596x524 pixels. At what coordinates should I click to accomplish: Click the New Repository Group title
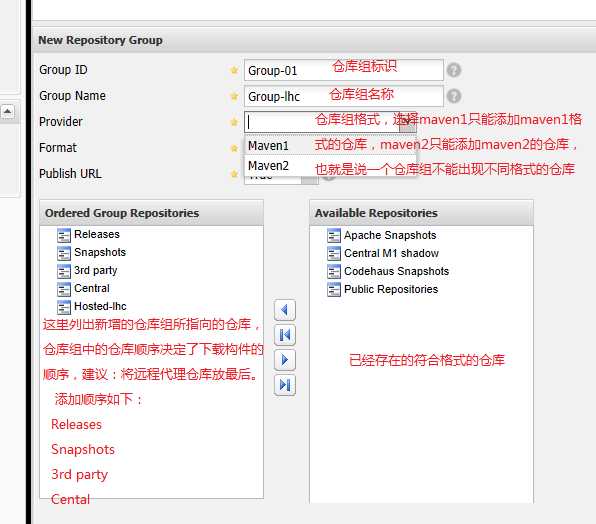click(100, 40)
